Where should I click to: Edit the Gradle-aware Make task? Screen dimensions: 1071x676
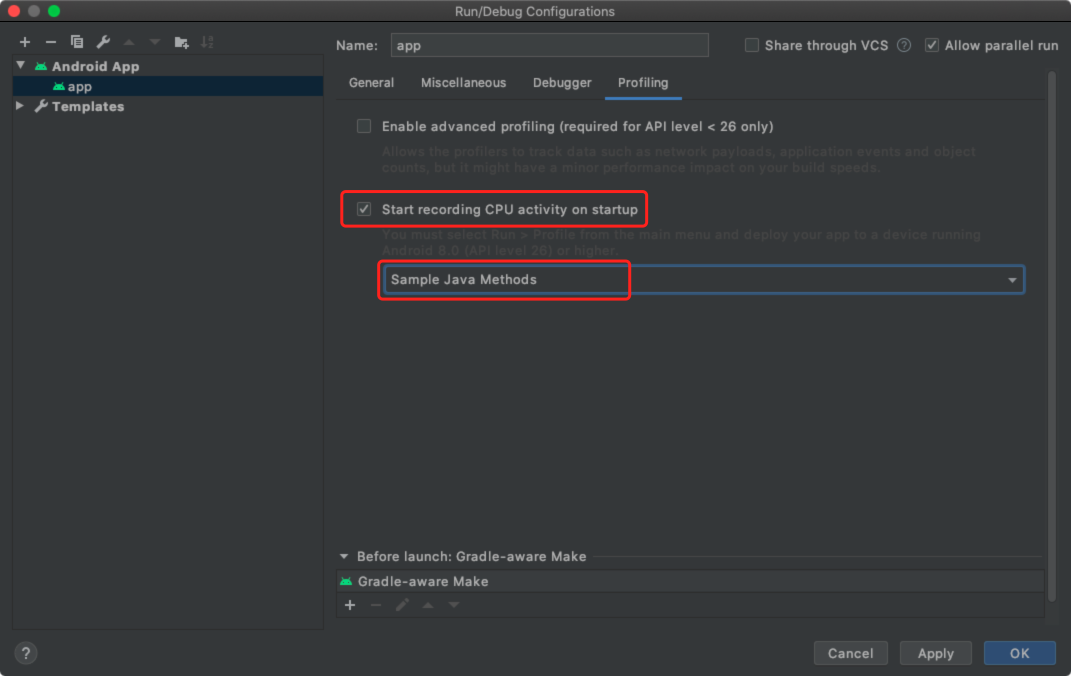point(402,605)
